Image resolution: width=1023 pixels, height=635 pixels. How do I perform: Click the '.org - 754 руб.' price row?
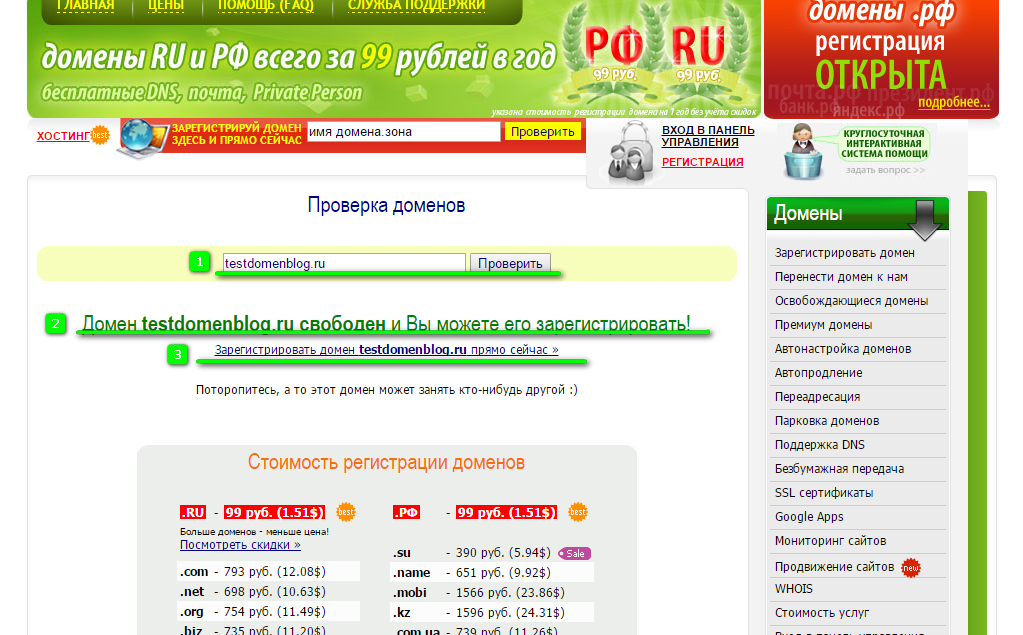coord(268,612)
